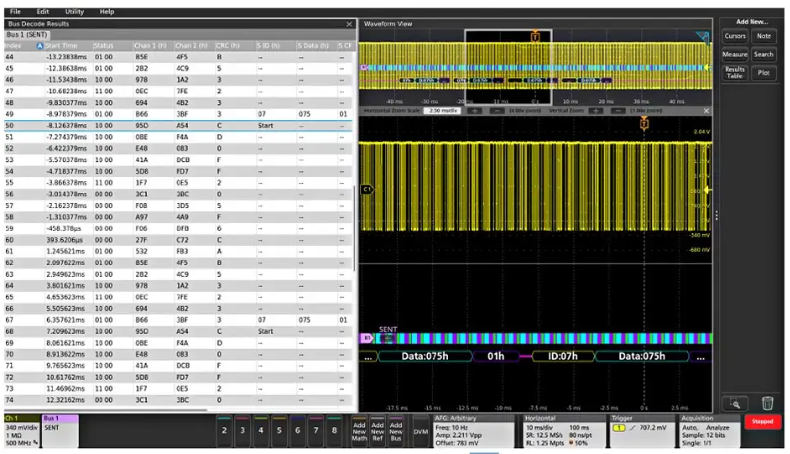Open the Ch 1 channel badge
The image size is (790, 454).
pyautogui.click(x=22, y=431)
